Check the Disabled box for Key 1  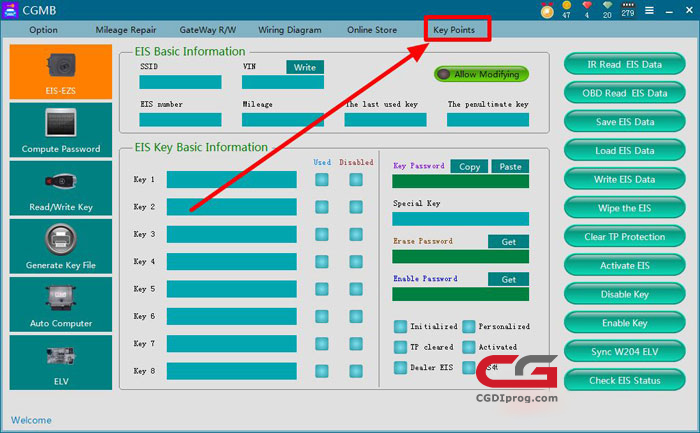[x=356, y=179]
